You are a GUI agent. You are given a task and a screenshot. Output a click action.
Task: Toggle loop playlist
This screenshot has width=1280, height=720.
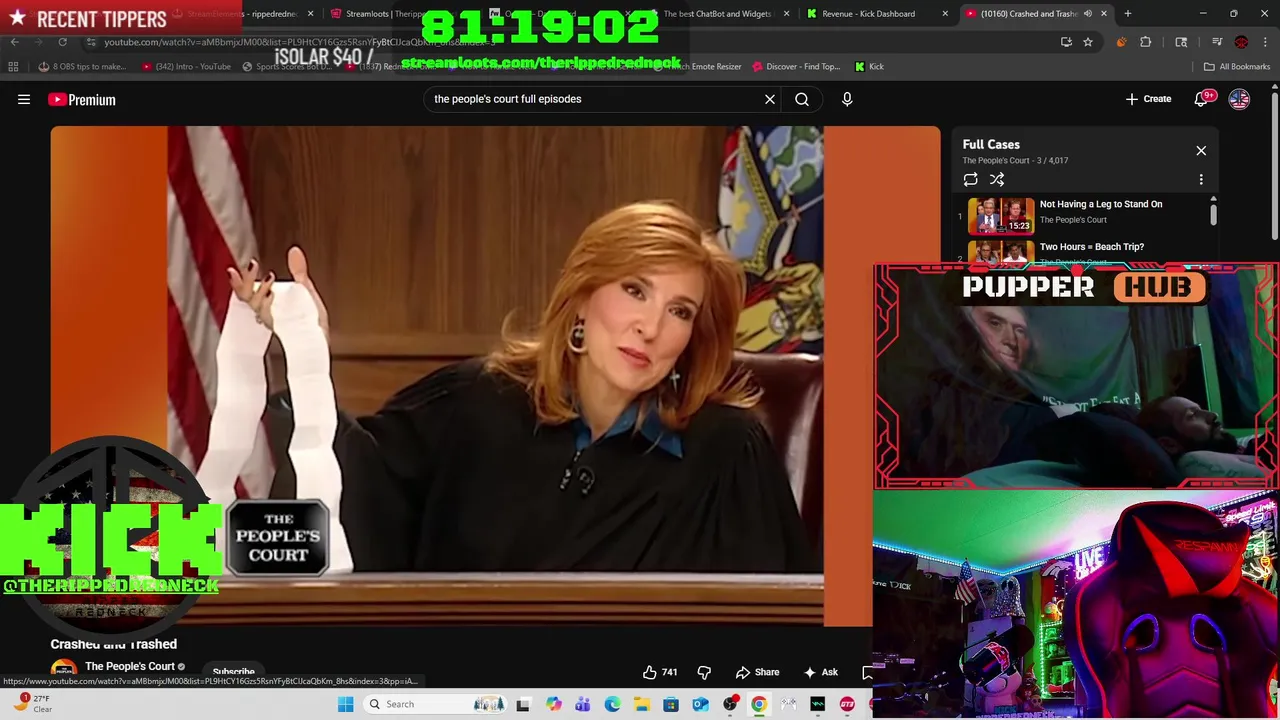970,180
